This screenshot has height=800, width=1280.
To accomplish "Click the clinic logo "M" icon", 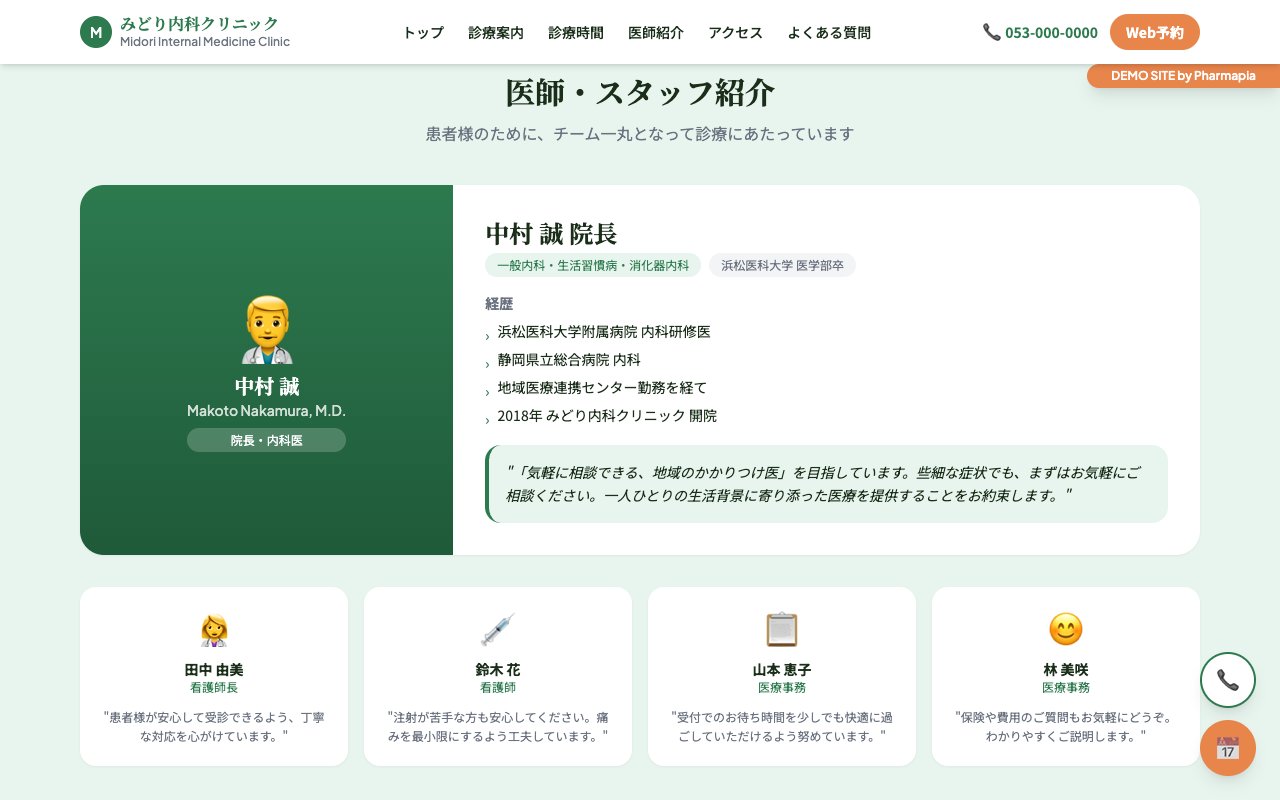I will tap(96, 32).
